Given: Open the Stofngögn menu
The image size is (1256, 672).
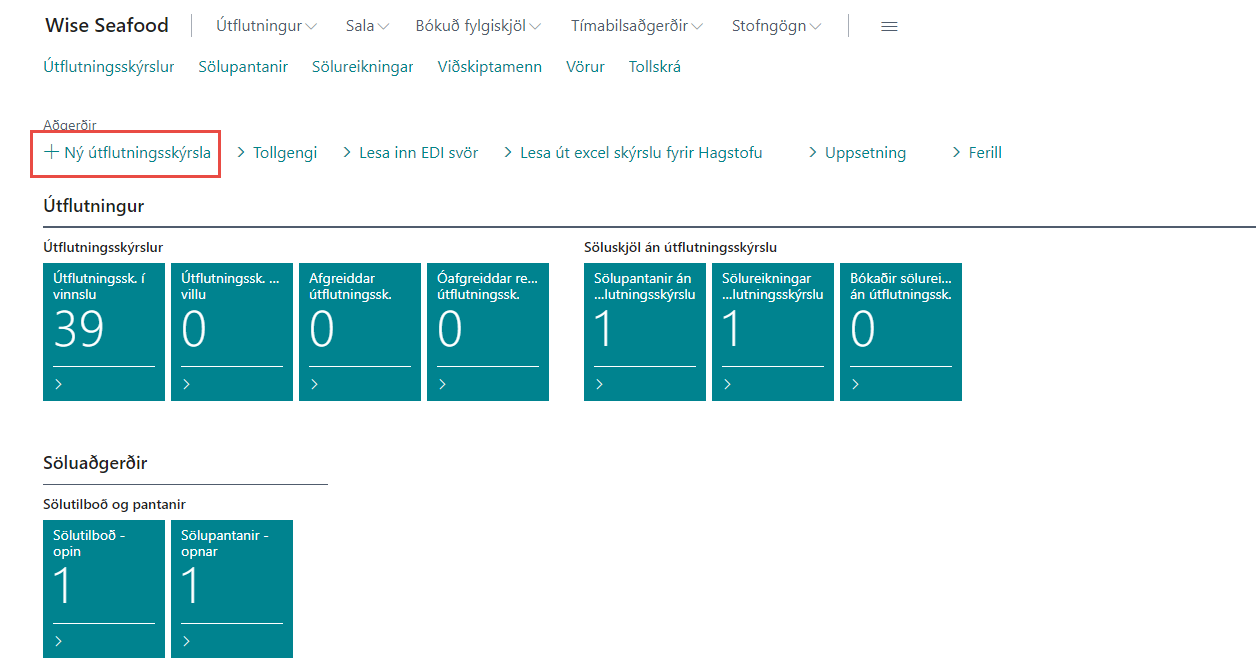Looking at the screenshot, I should tap(777, 26).
